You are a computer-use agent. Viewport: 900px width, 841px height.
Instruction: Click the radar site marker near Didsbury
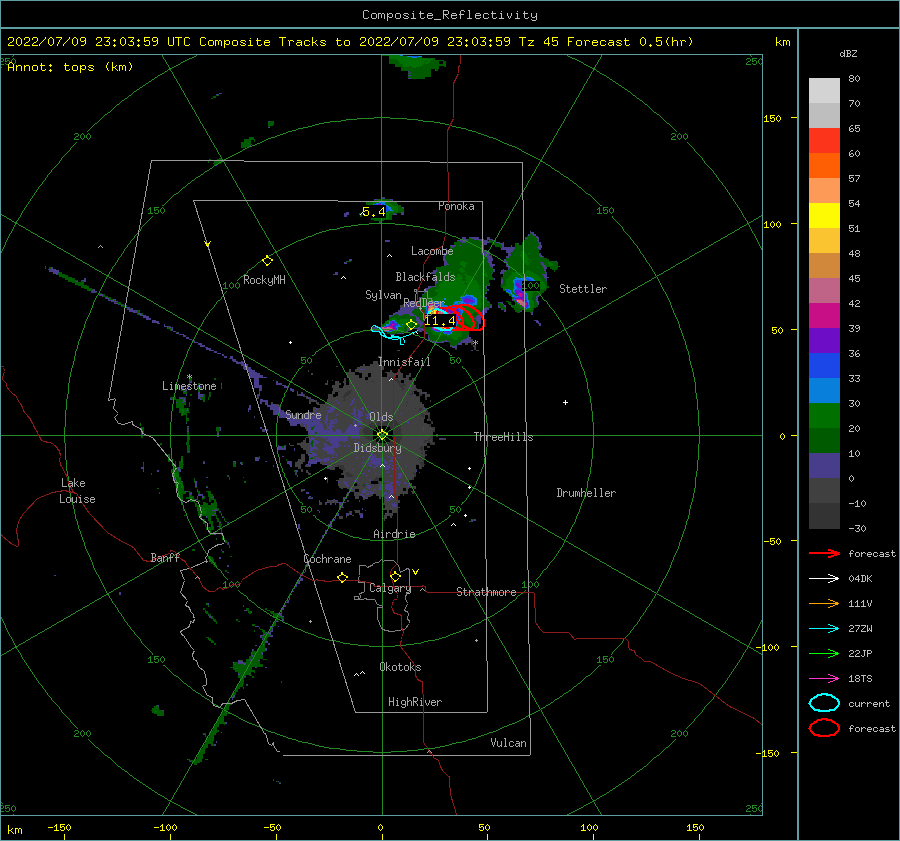(x=382, y=435)
